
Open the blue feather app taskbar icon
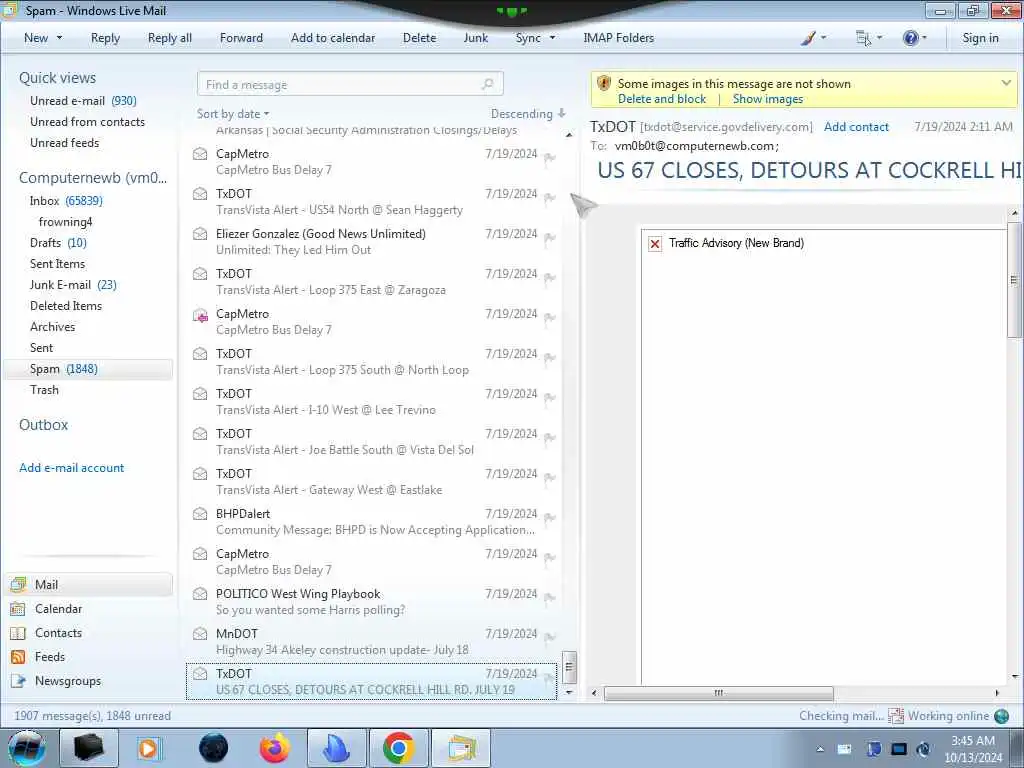click(336, 748)
